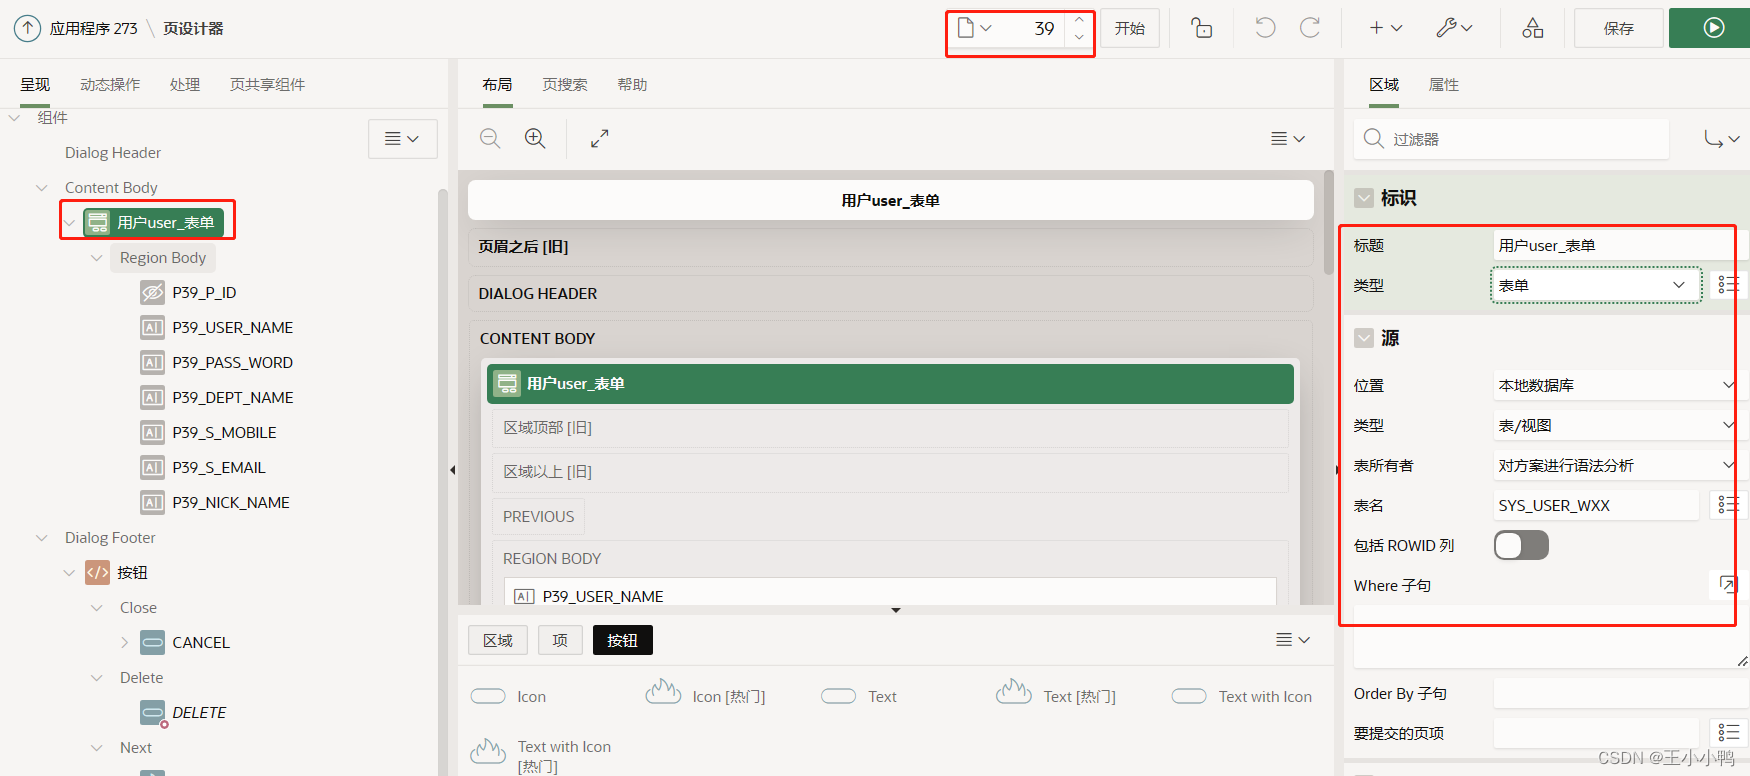Screen dimensions: 1750x776
Task: Open the tree panel hamburger menu
Action: [x=402, y=139]
